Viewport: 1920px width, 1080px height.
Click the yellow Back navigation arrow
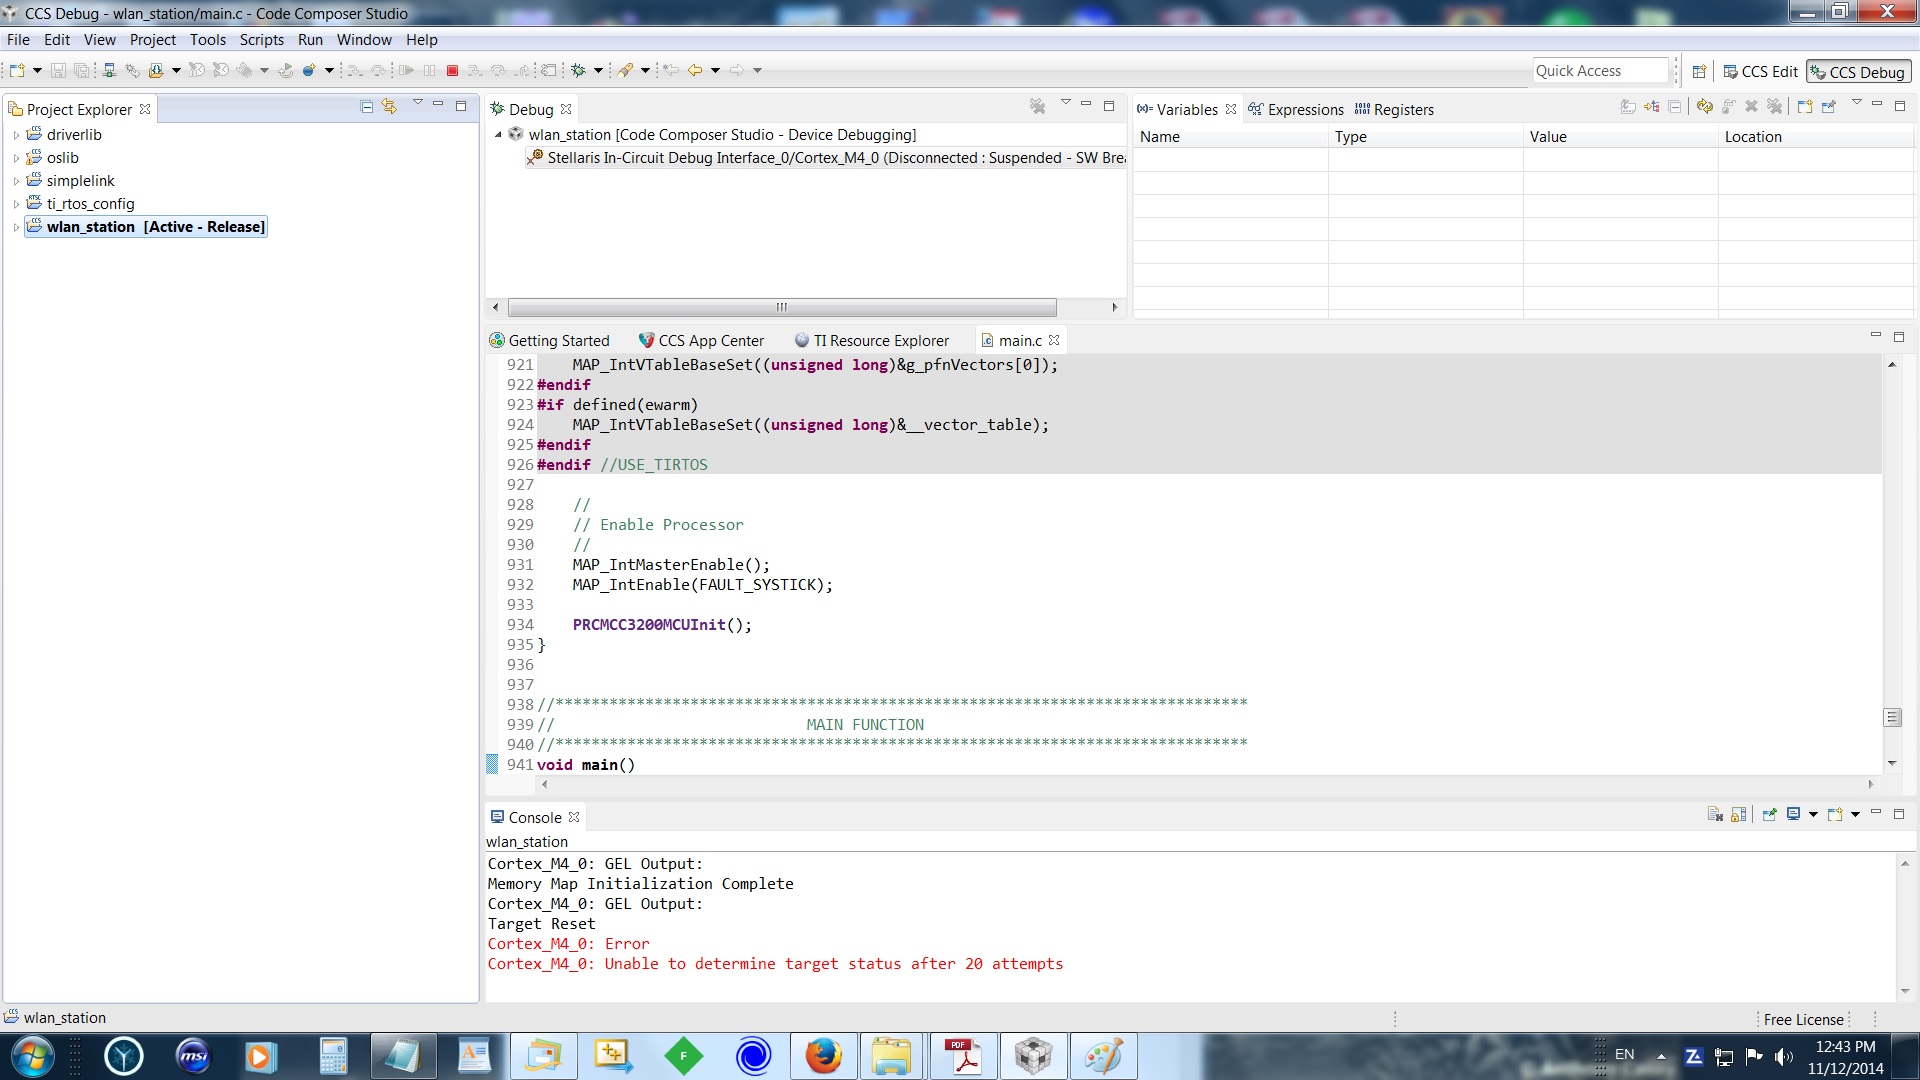pos(695,70)
